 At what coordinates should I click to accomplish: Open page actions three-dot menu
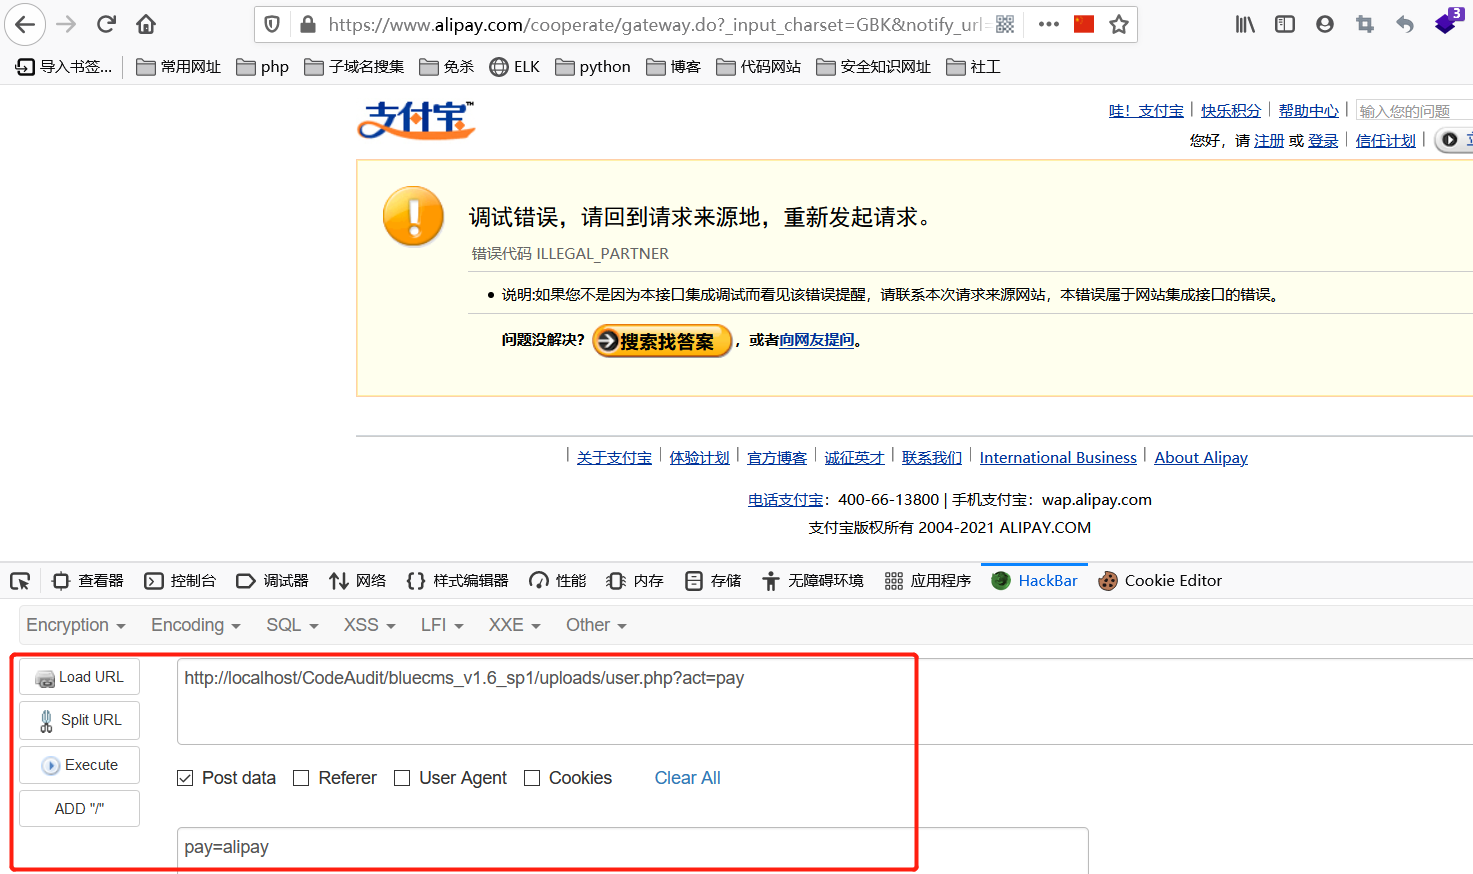coord(1048,24)
